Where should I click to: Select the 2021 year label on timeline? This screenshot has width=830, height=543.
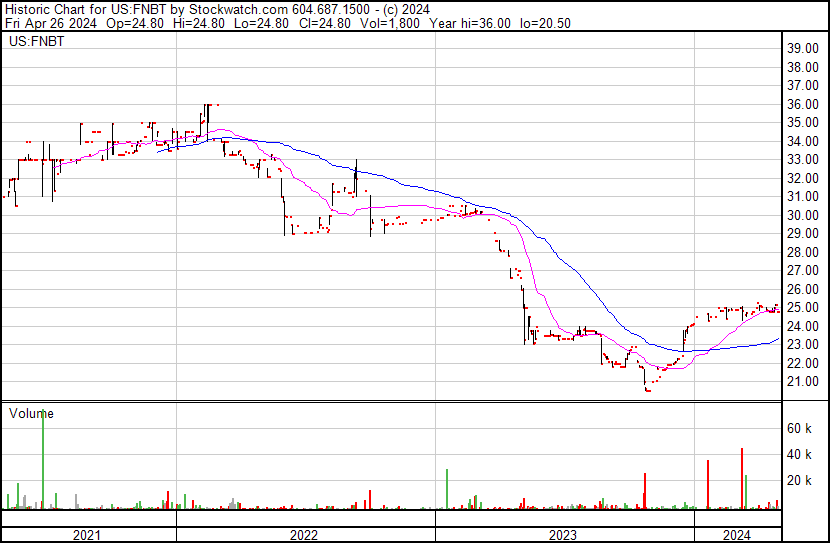point(87,535)
